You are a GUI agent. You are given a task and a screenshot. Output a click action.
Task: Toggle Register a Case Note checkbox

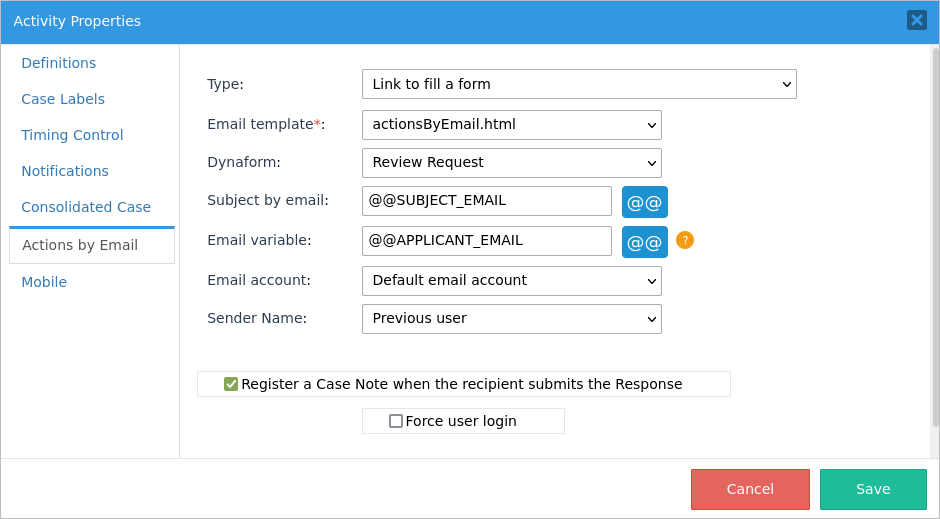coord(231,384)
